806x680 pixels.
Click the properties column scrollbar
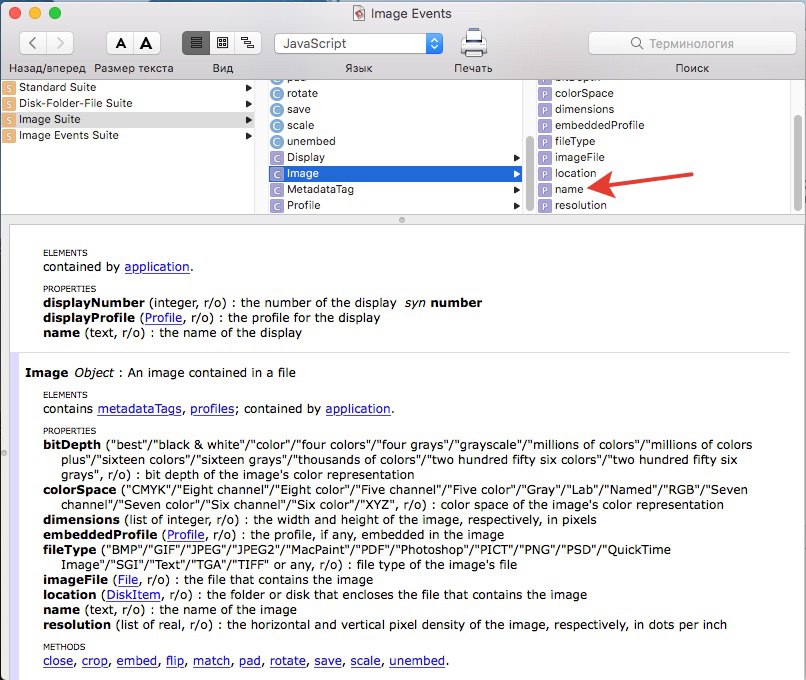point(798,162)
